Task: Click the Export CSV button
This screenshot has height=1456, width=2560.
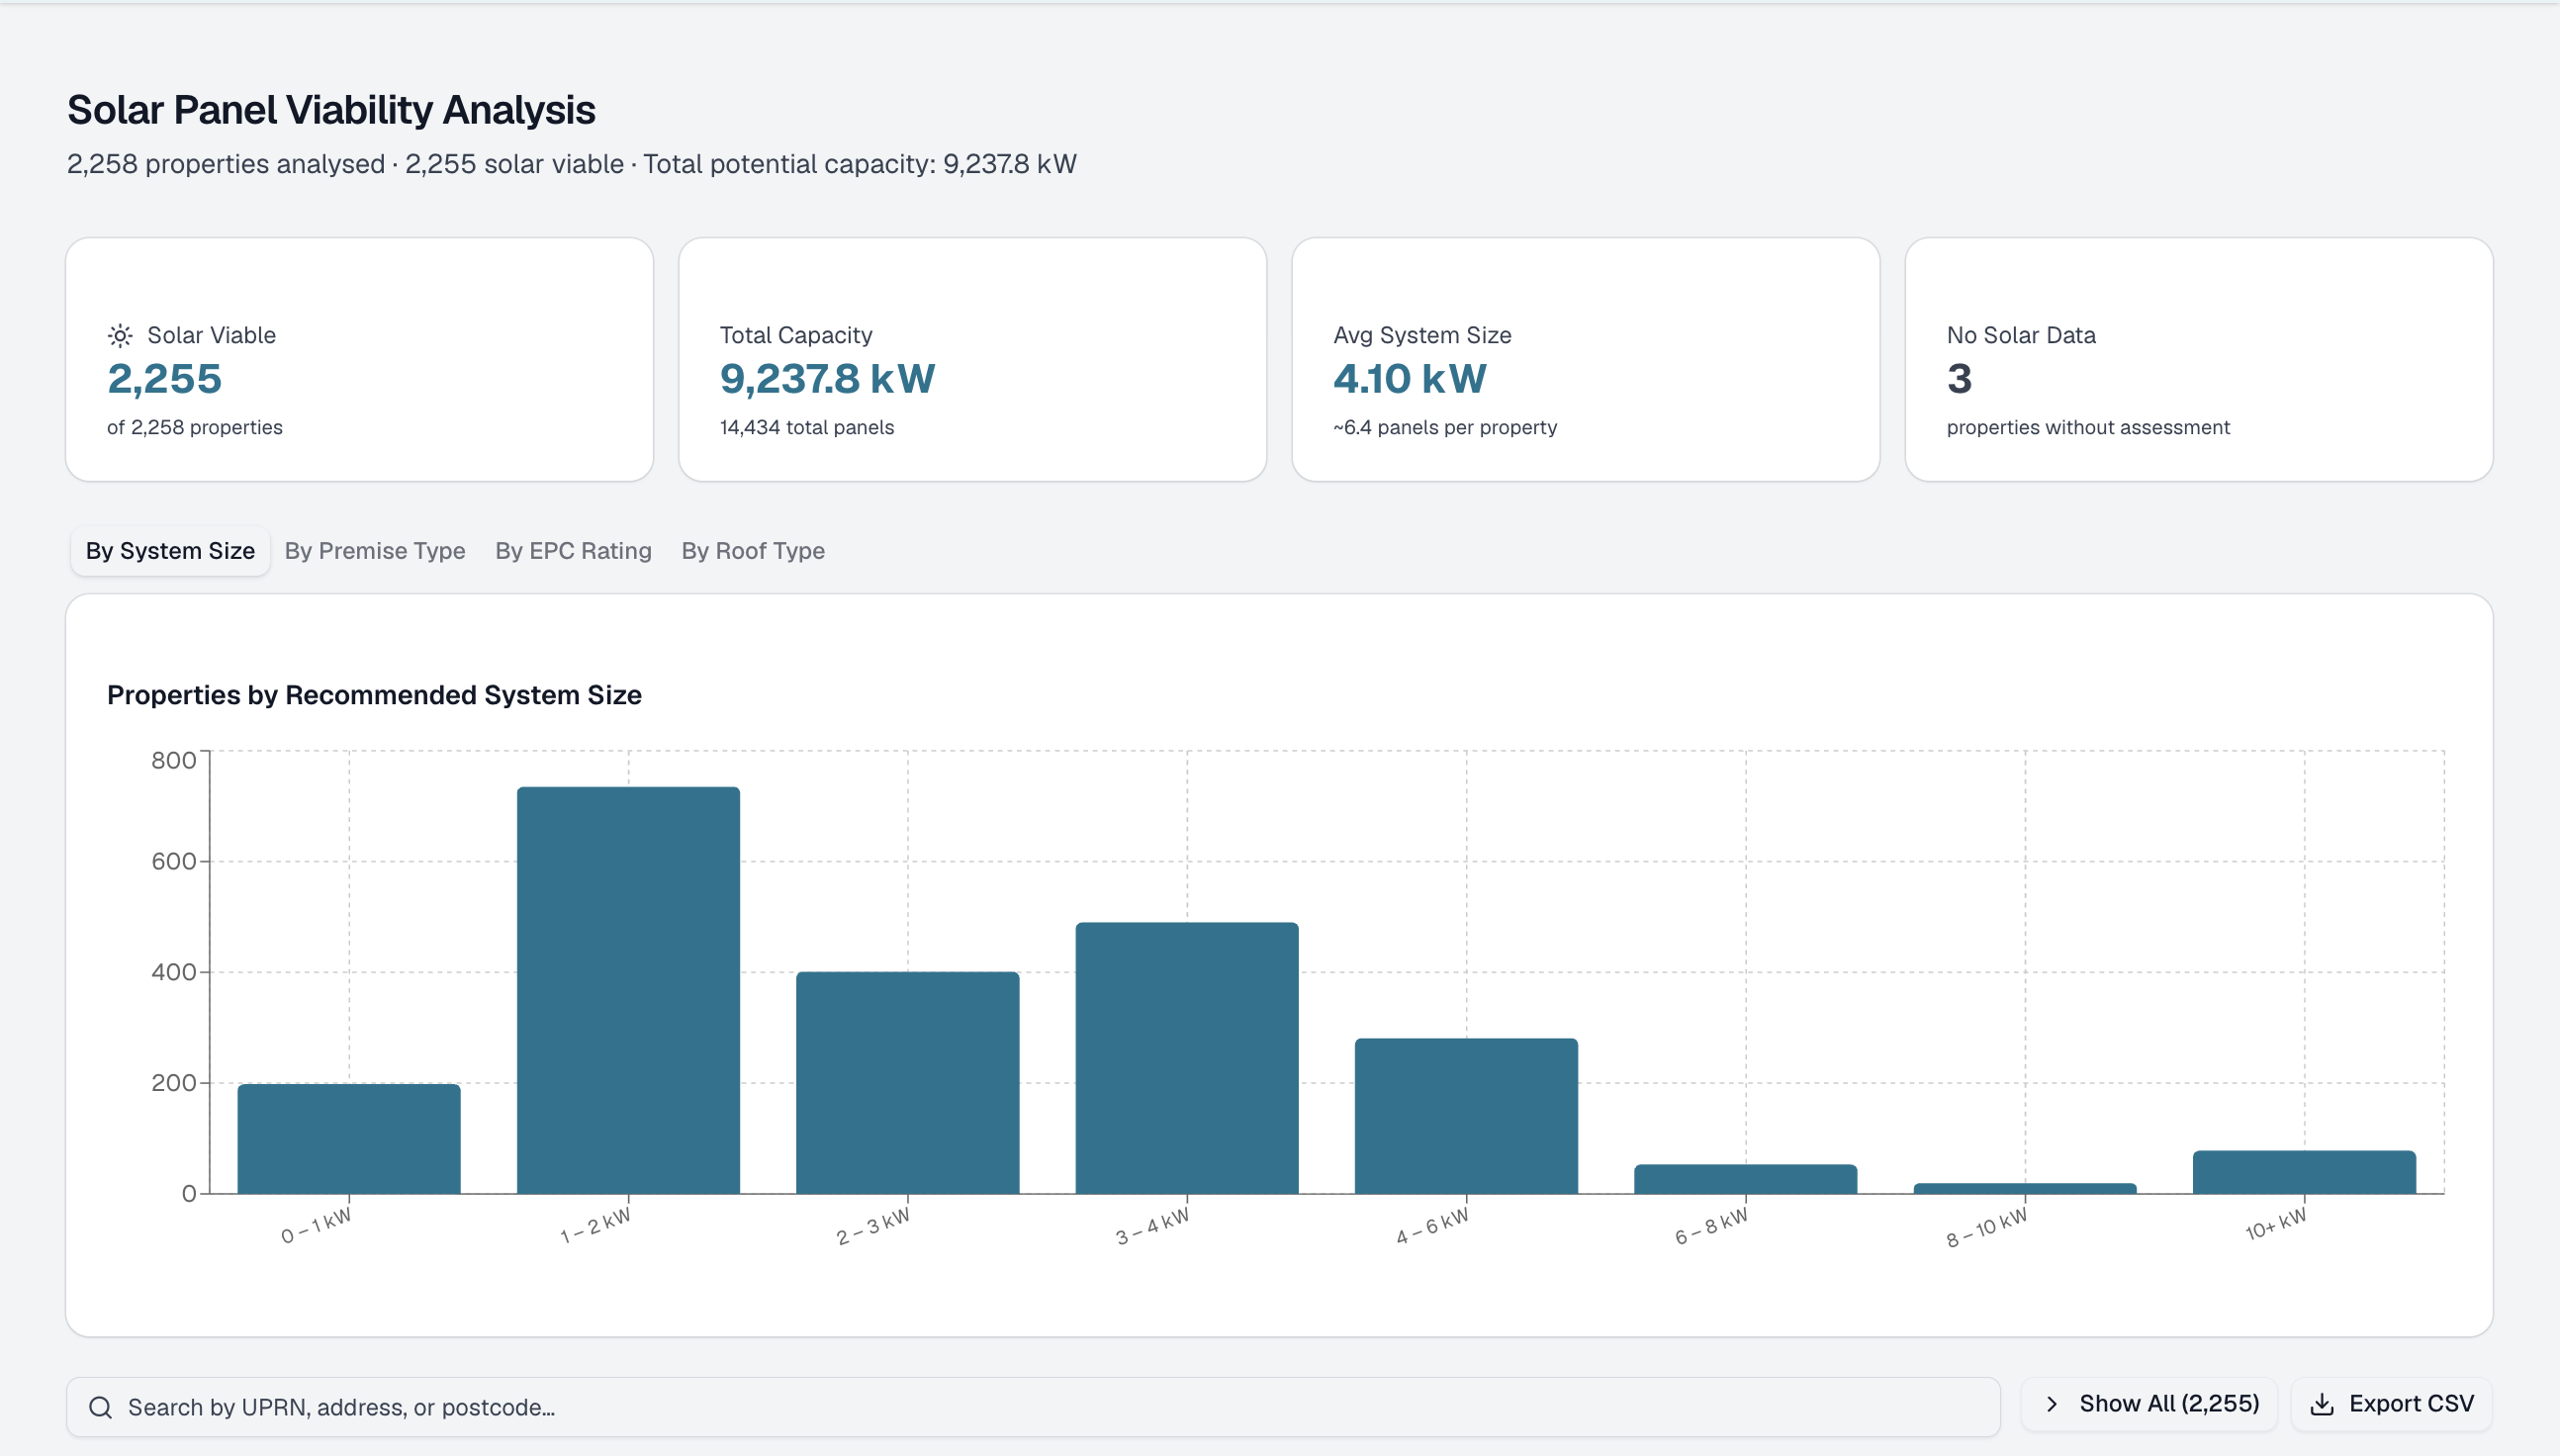Action: pos(2391,1404)
